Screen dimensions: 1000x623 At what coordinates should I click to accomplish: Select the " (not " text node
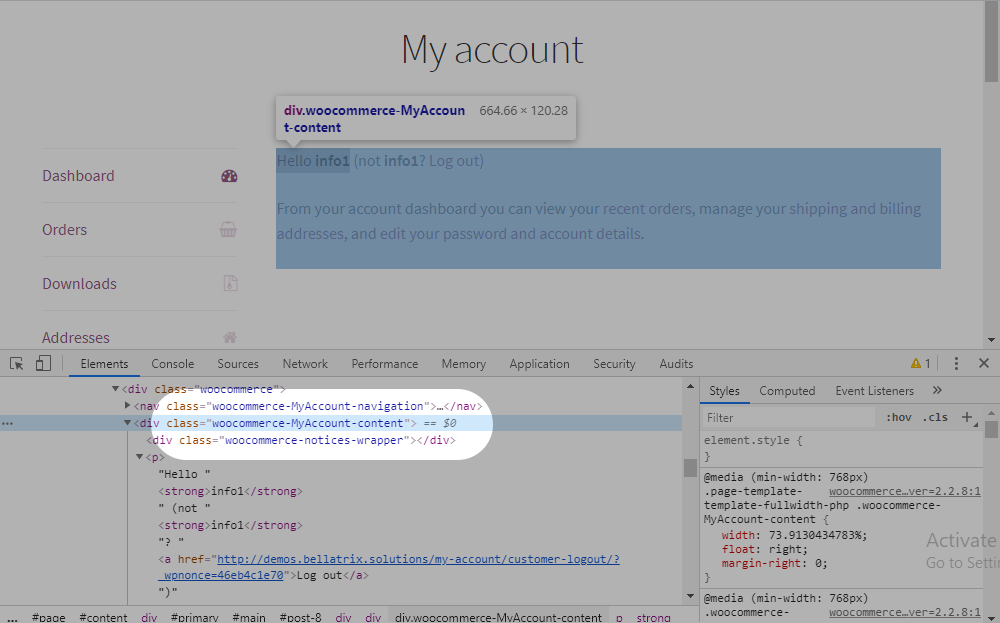point(184,508)
